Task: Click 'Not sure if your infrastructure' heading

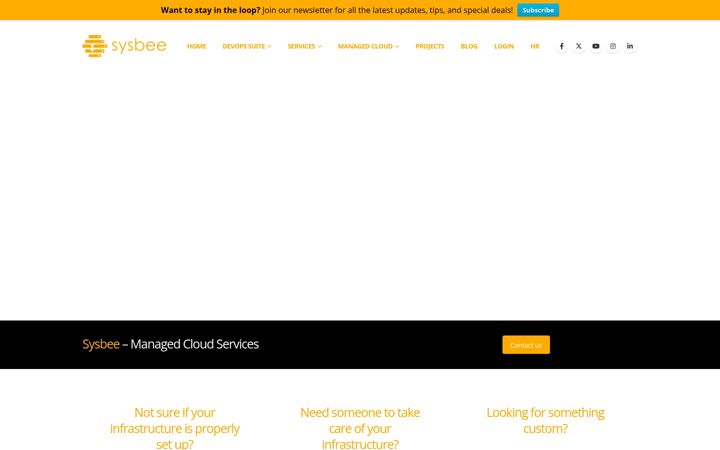Action: click(x=174, y=428)
